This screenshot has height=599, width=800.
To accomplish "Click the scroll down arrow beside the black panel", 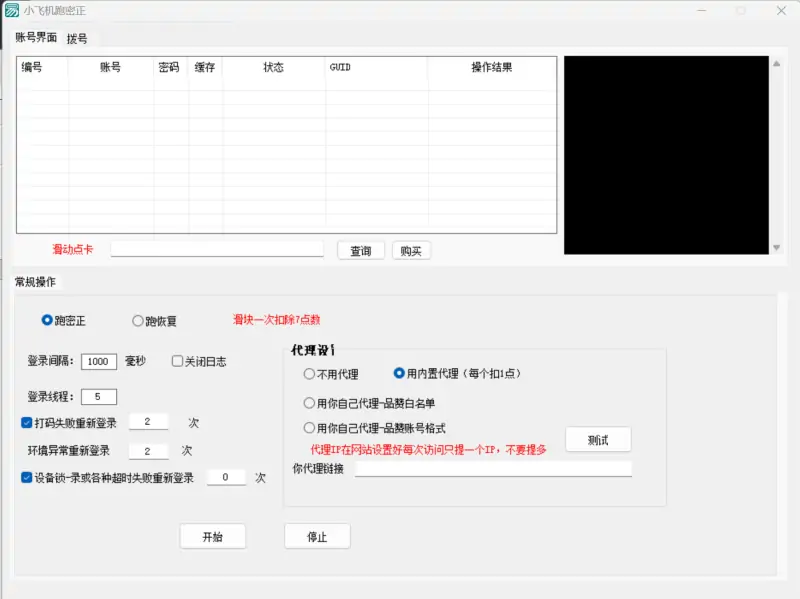I will (777, 247).
